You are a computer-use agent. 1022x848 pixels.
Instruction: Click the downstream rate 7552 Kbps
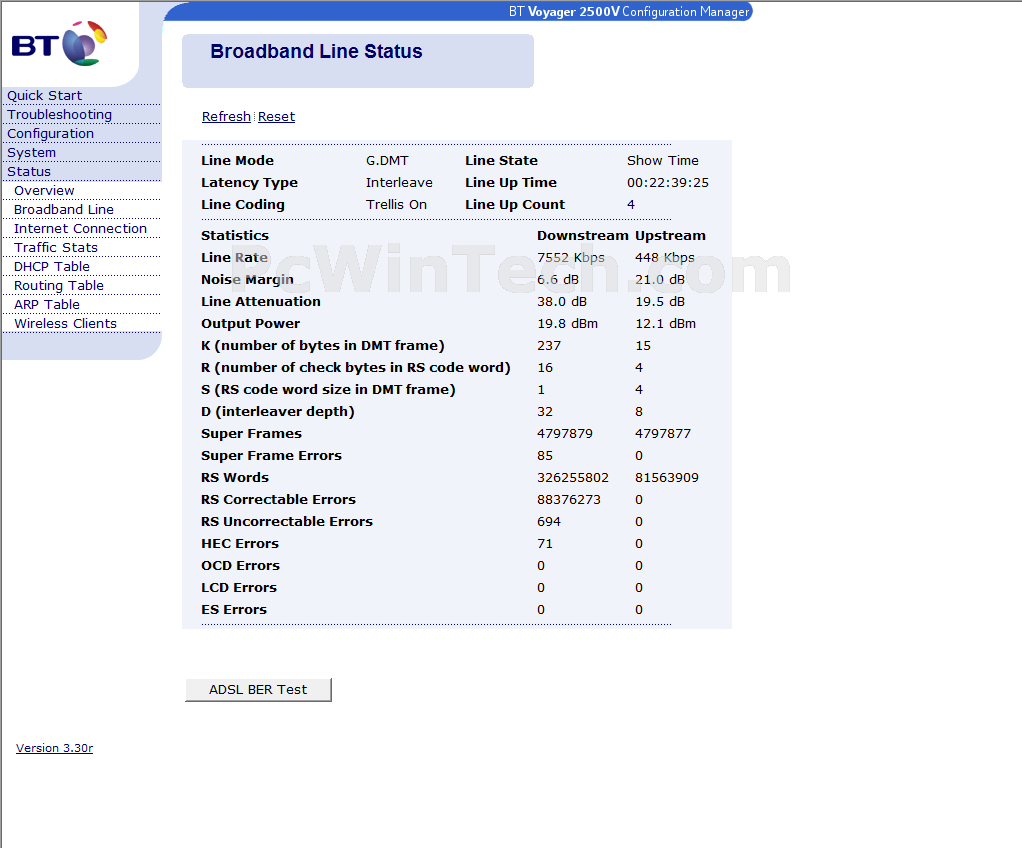click(x=571, y=257)
